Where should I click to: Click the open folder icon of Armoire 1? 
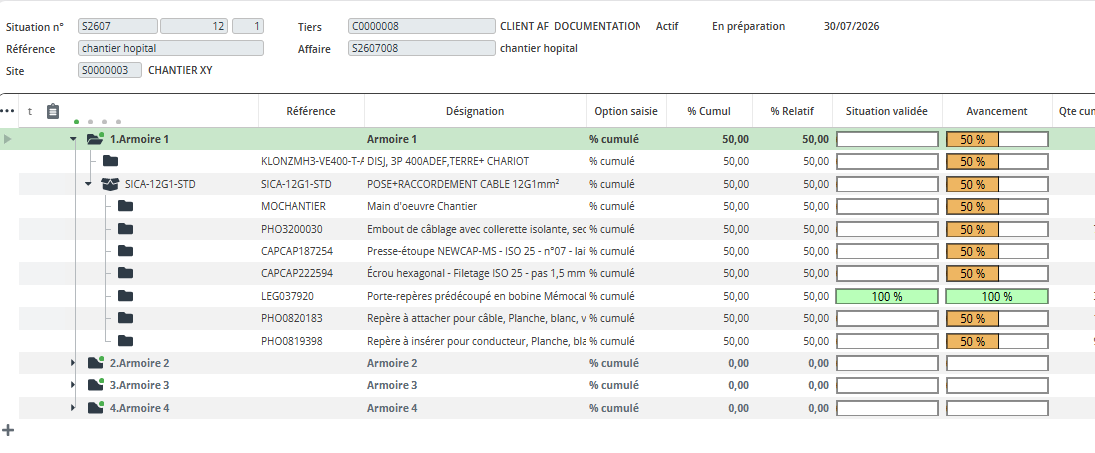pyautogui.click(x=95, y=138)
